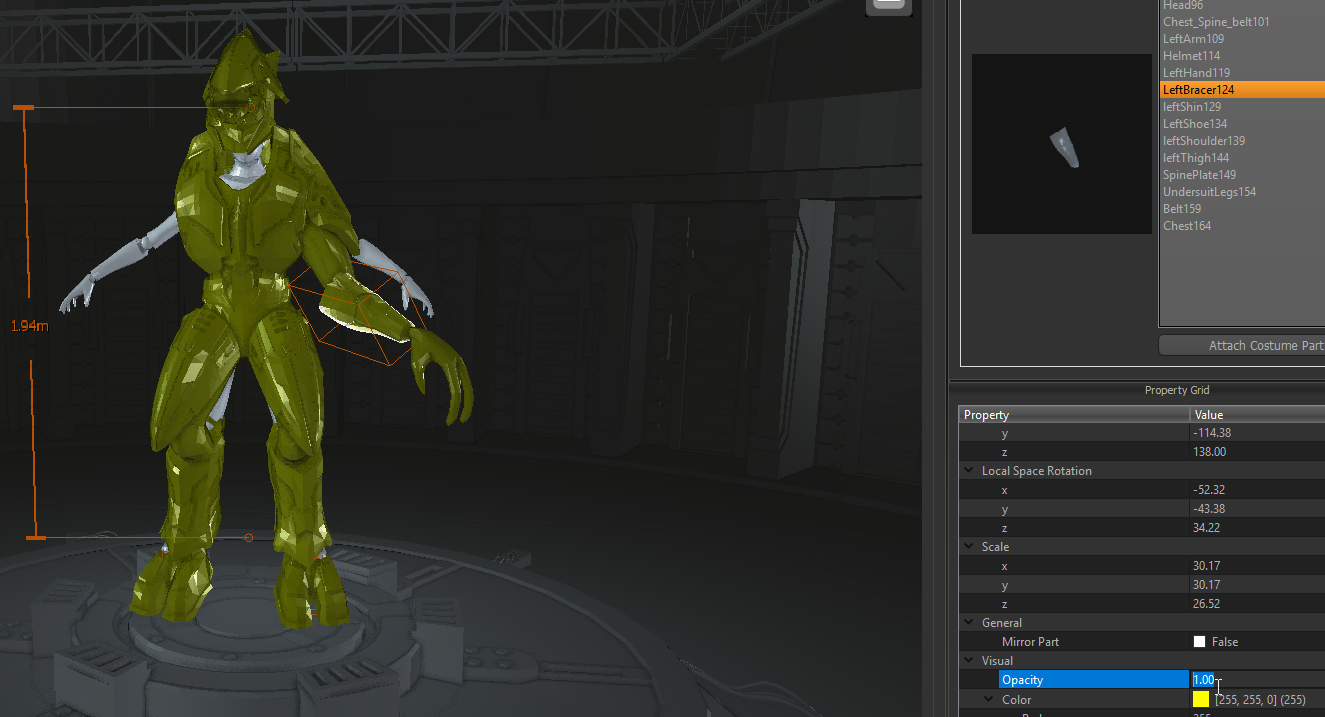This screenshot has height=717, width=1325.
Task: Select SpinePlate149 costume part
Action: 1199,175
